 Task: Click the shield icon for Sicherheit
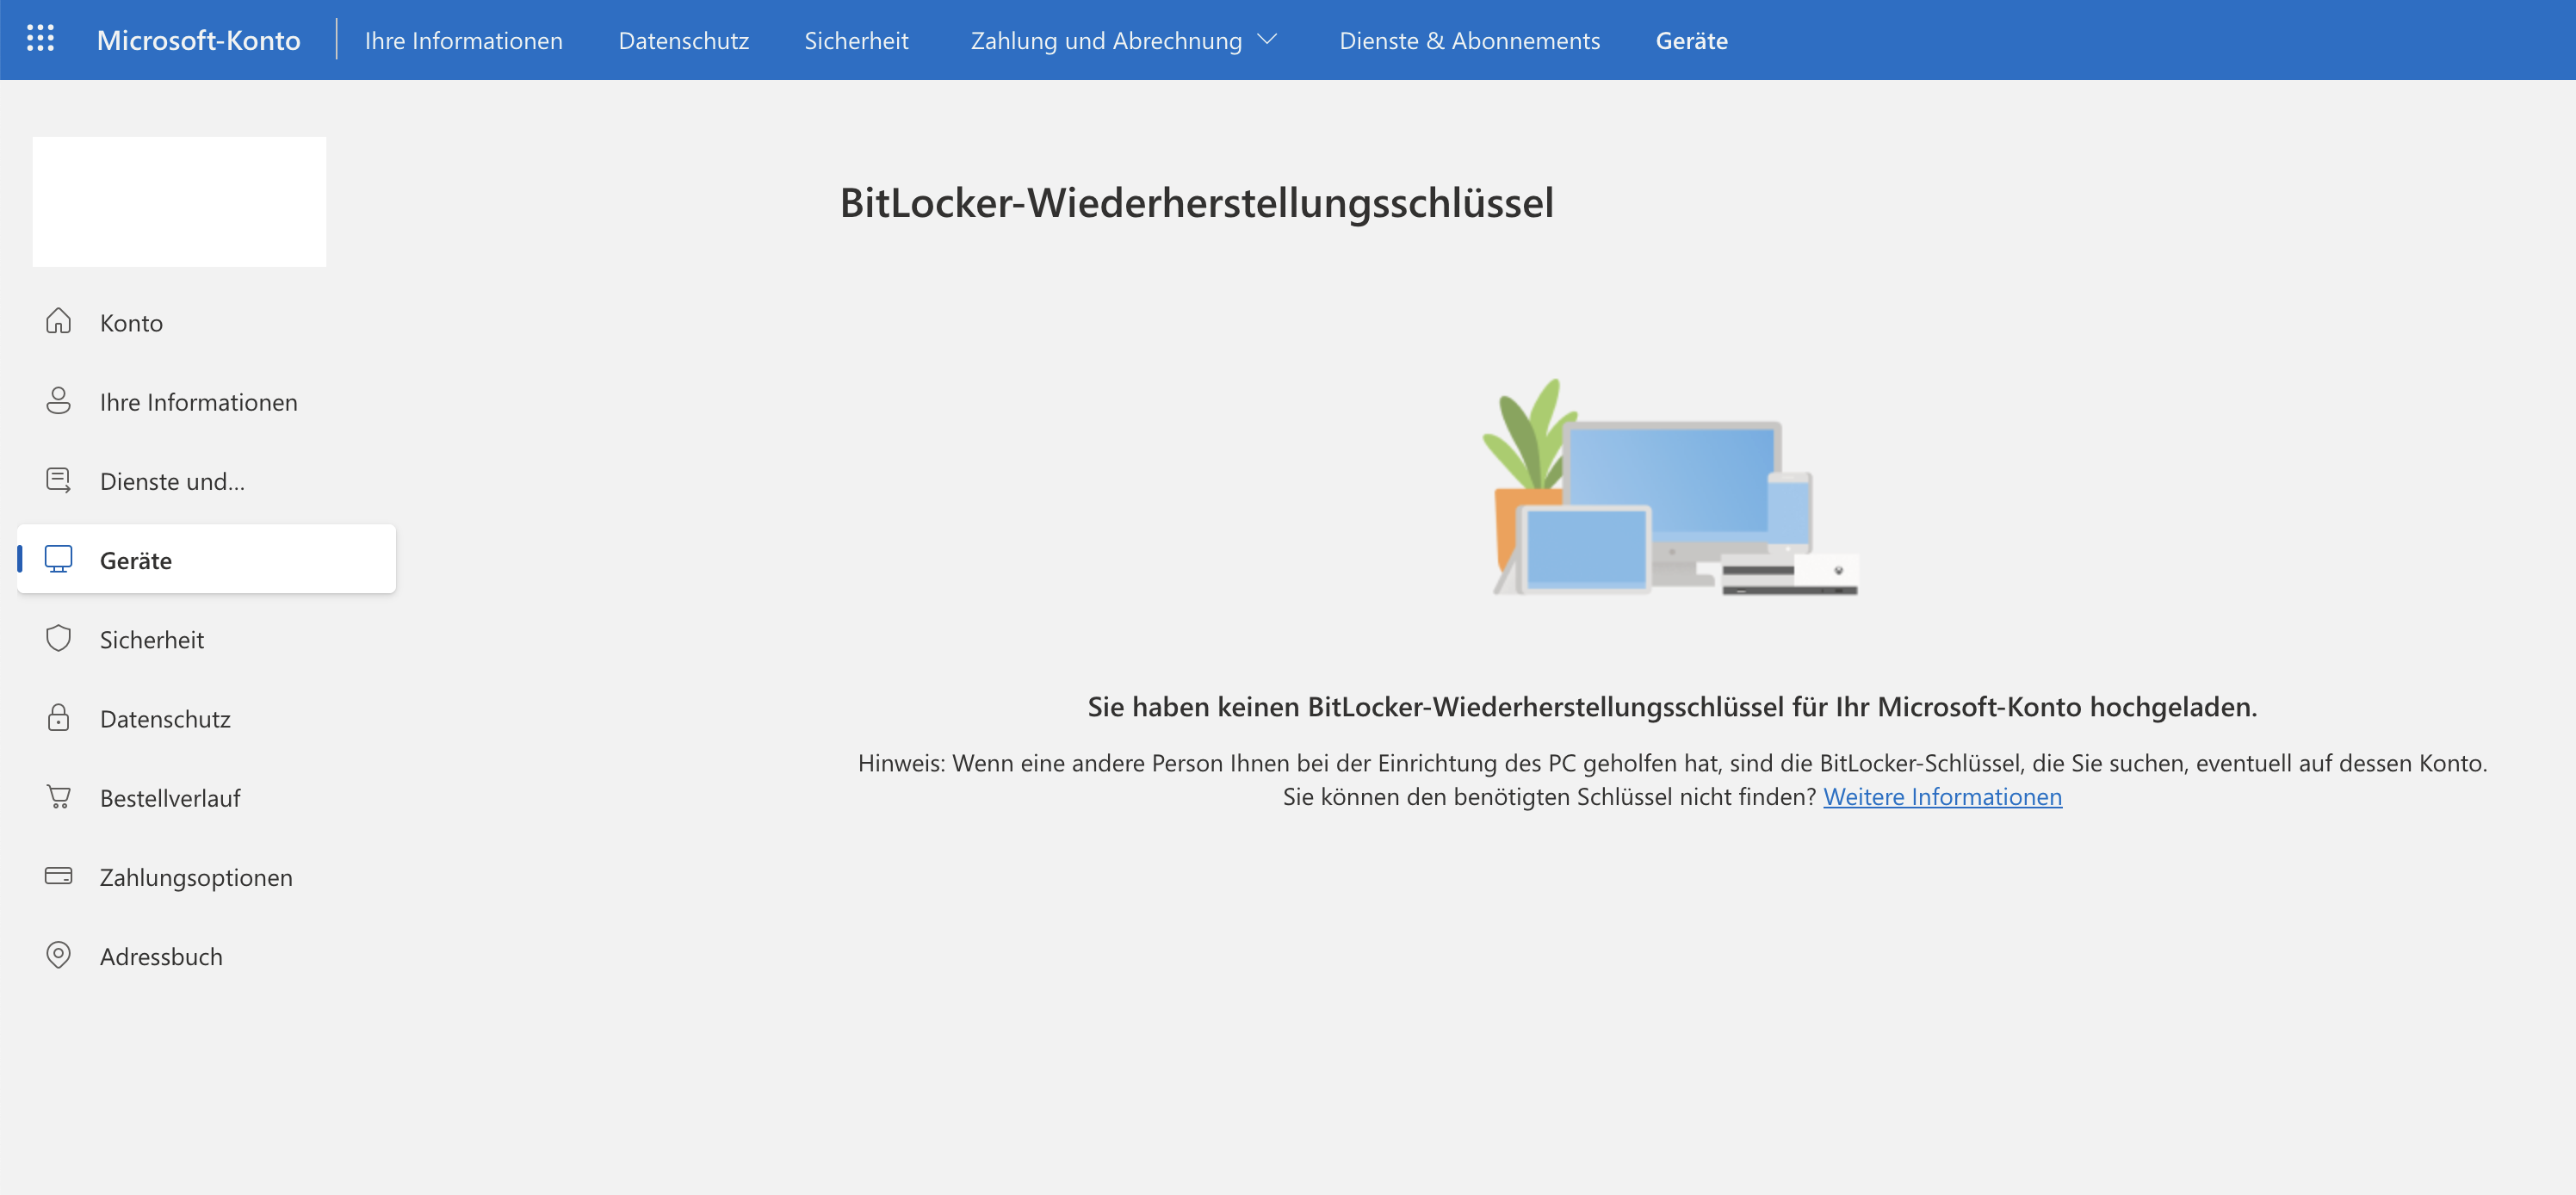pos(58,638)
